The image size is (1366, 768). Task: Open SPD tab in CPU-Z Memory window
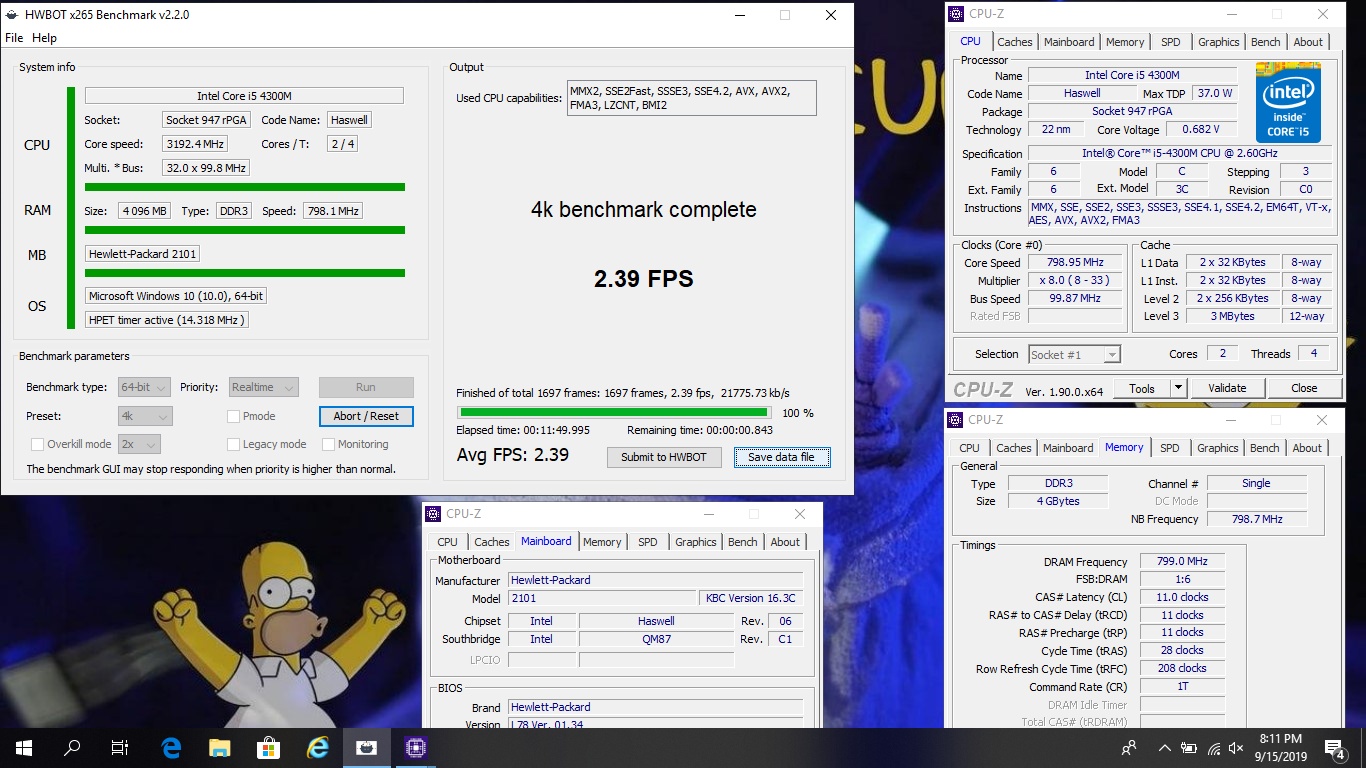1169,448
